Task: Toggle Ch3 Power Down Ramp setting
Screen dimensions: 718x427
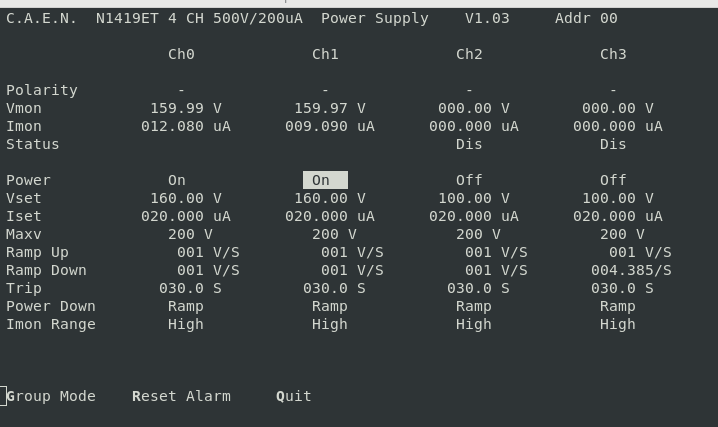Action: point(618,306)
